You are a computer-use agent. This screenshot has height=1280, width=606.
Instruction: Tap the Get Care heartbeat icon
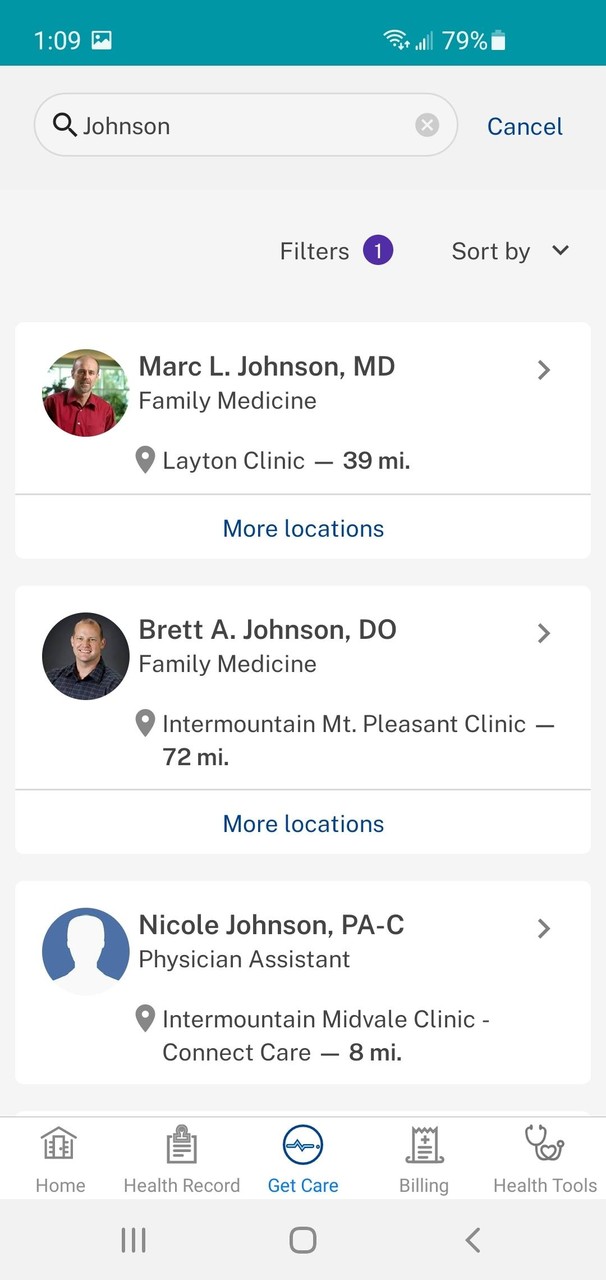pos(302,1146)
